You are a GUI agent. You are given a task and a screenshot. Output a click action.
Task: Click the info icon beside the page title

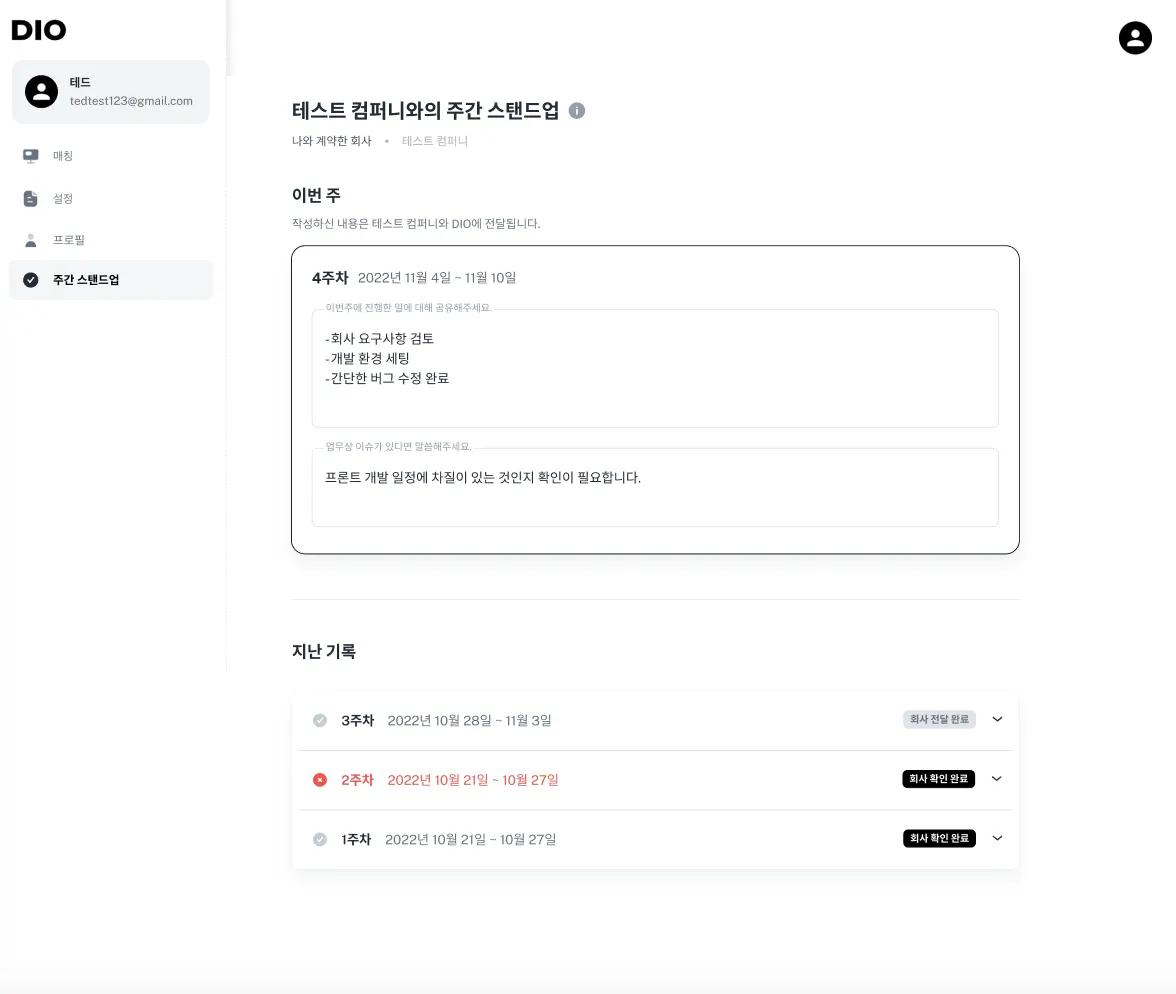click(577, 111)
